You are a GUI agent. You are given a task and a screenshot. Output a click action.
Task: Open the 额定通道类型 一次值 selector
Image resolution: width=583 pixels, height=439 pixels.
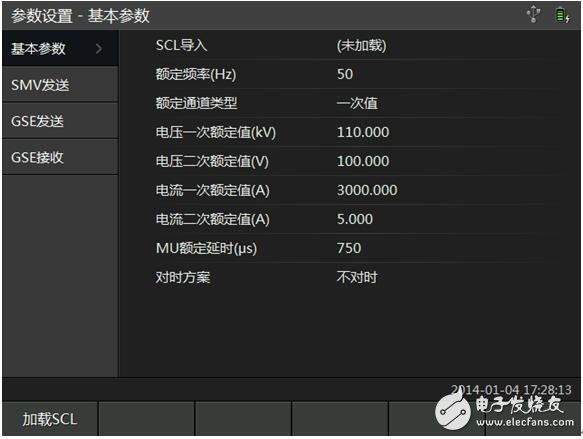357,103
